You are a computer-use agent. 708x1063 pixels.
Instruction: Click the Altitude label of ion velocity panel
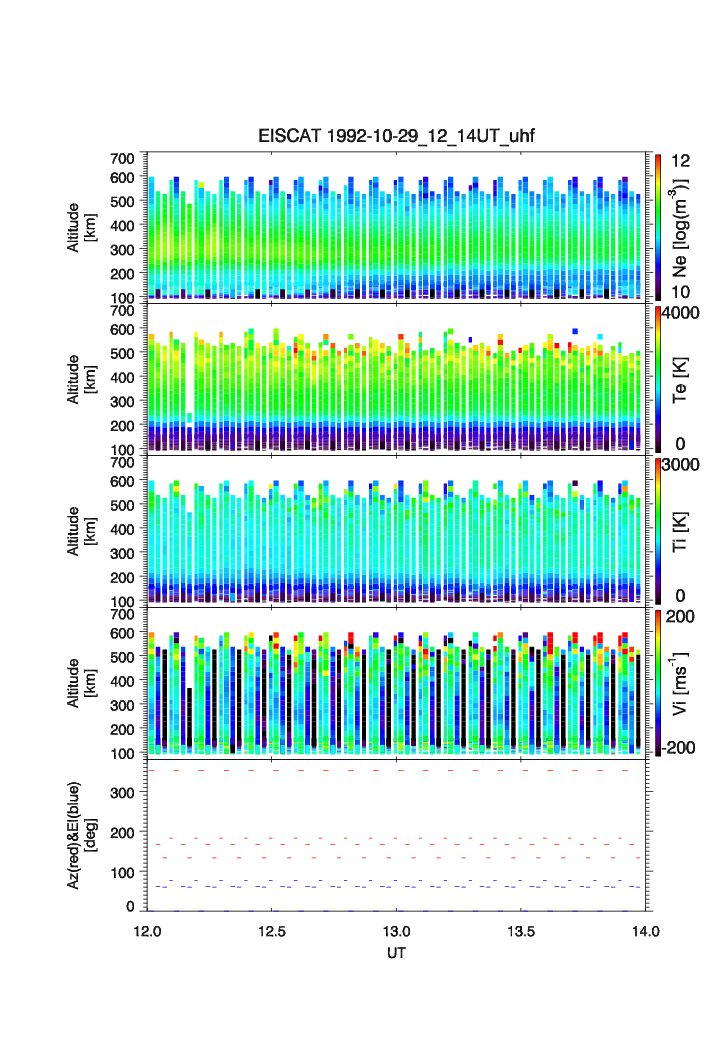click(80, 683)
